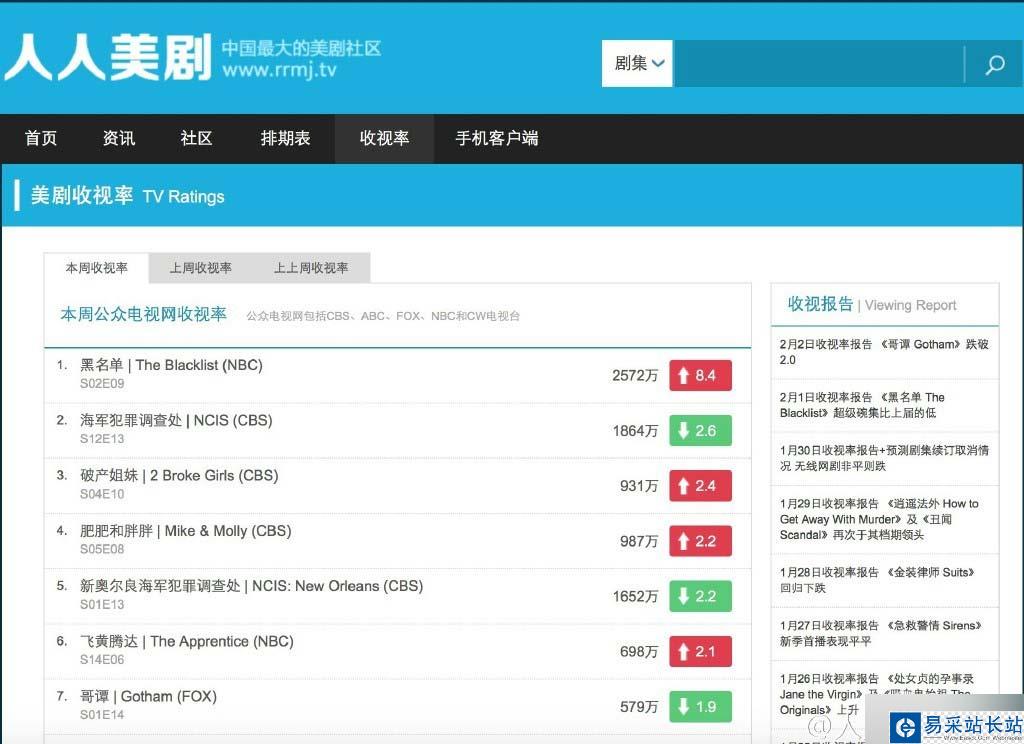Click the www.rrmj.tv site address
Screen dimensions: 1024x744
[x=280, y=69]
